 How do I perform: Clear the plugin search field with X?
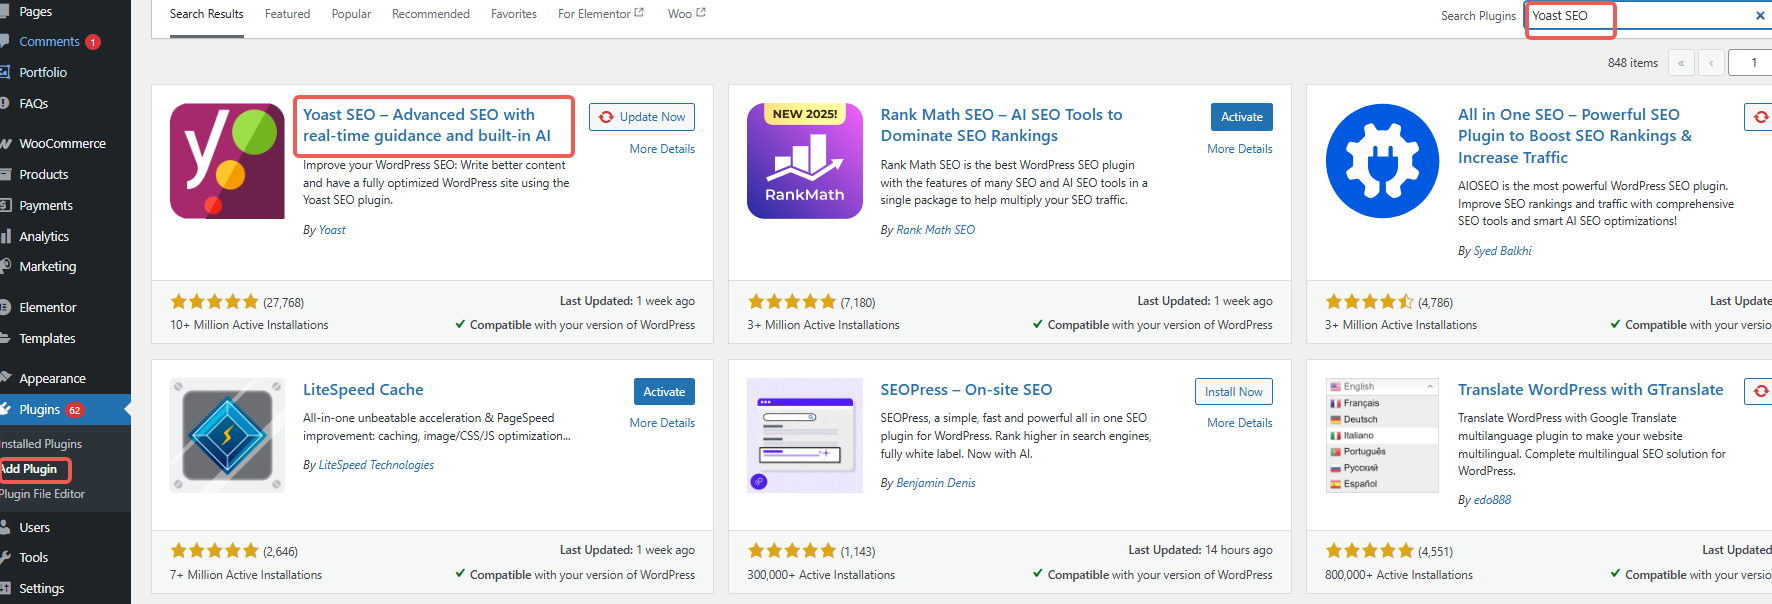coord(1760,15)
